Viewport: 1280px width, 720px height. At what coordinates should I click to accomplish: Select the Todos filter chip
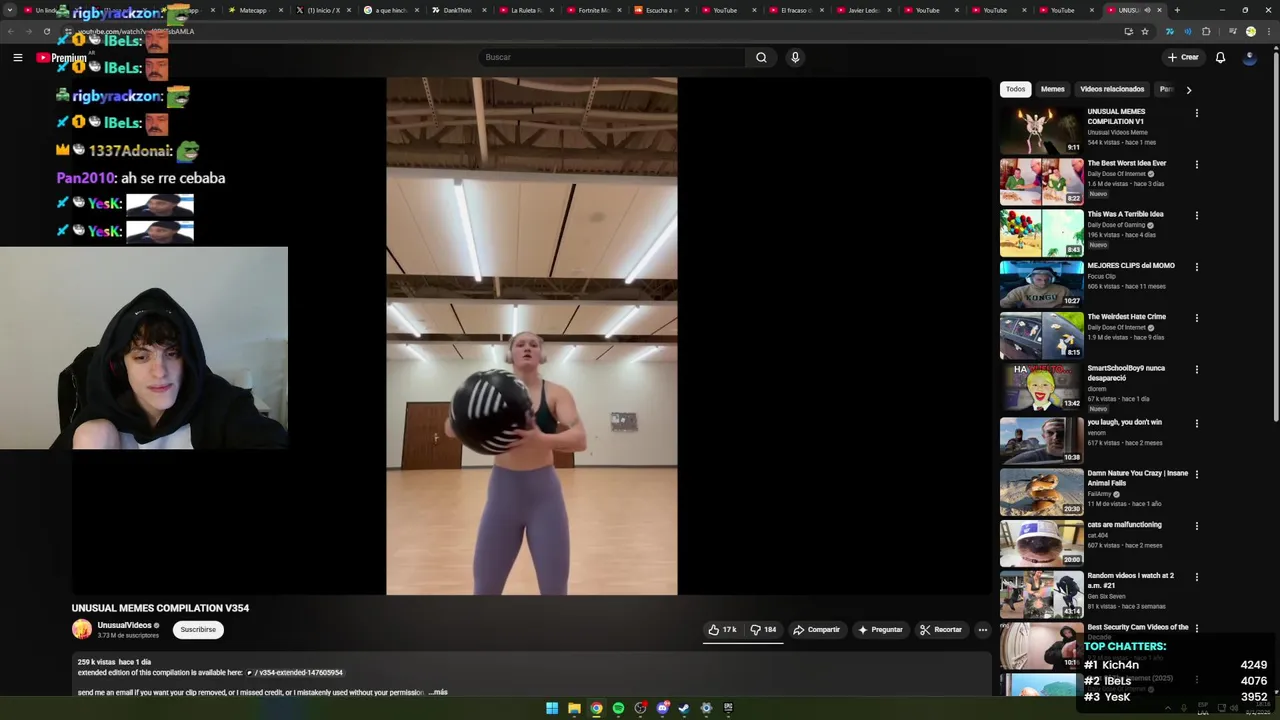click(1015, 89)
